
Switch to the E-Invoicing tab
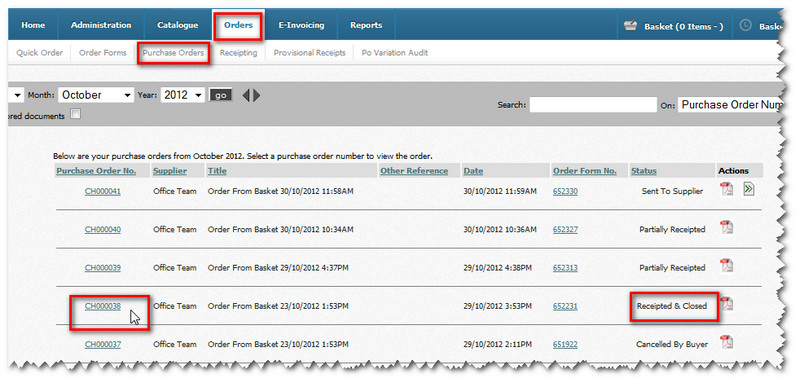pyautogui.click(x=301, y=25)
